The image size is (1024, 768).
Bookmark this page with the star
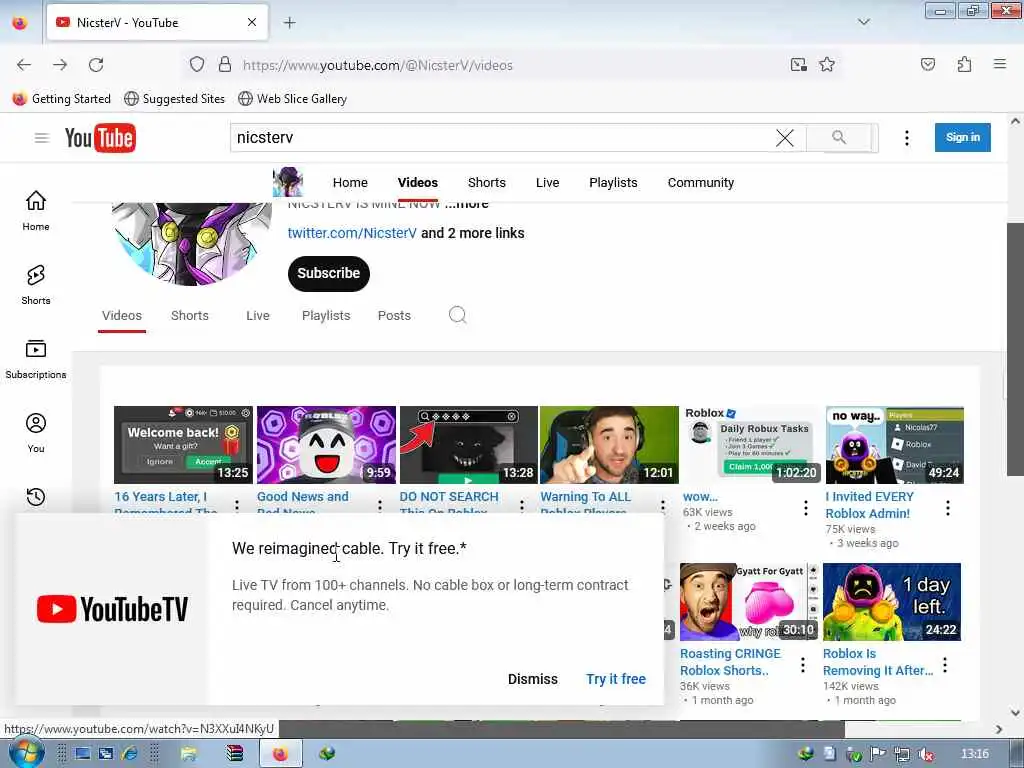827,65
